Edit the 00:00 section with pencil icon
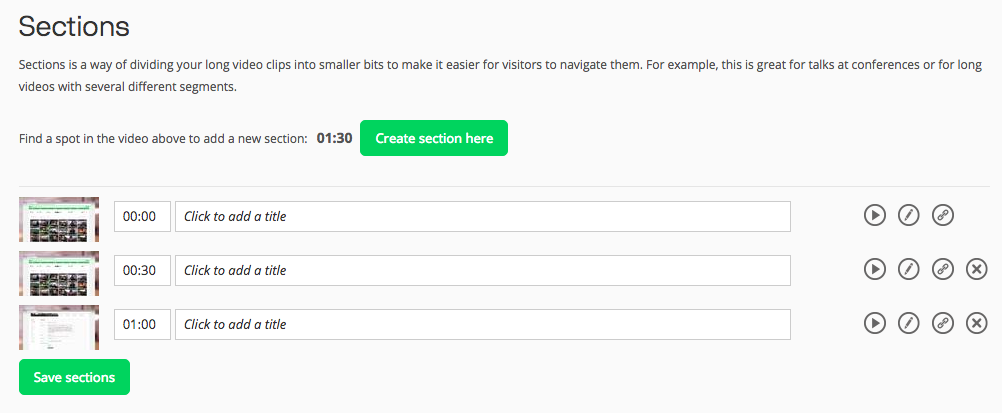Image resolution: width=1002 pixels, height=413 pixels. tap(908, 215)
